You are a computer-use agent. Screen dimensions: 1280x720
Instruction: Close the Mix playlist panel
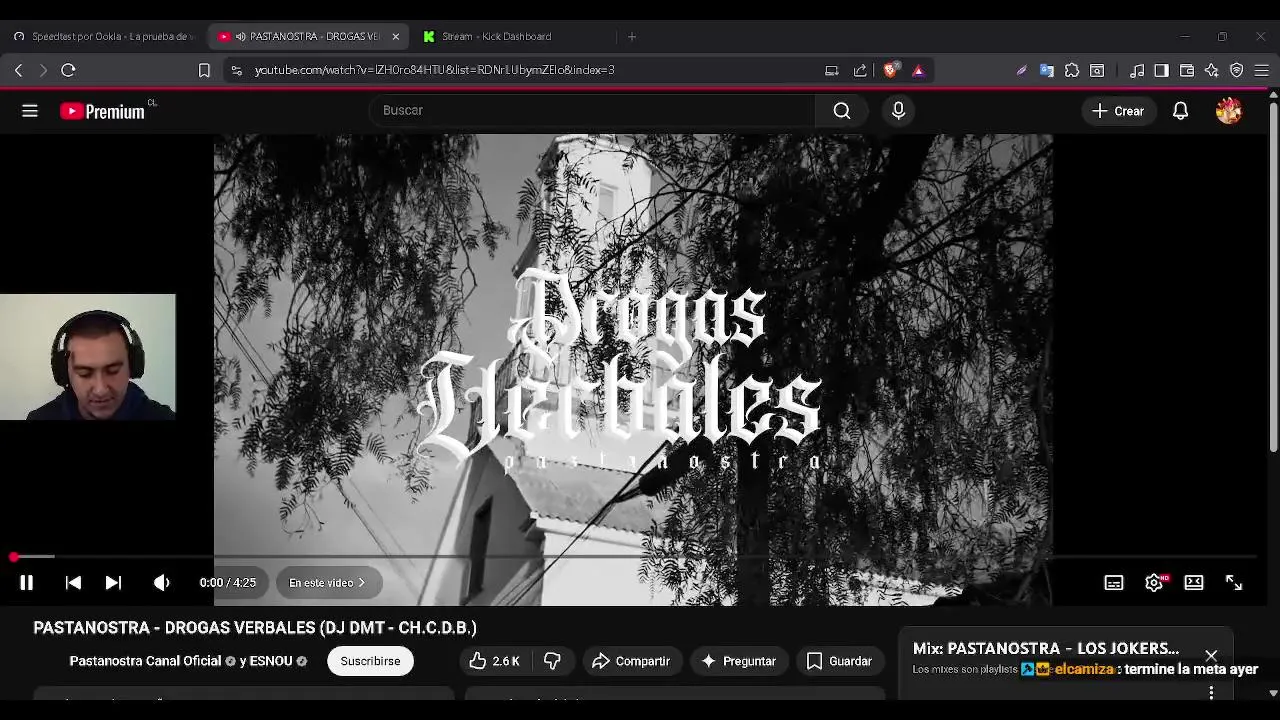click(1211, 656)
